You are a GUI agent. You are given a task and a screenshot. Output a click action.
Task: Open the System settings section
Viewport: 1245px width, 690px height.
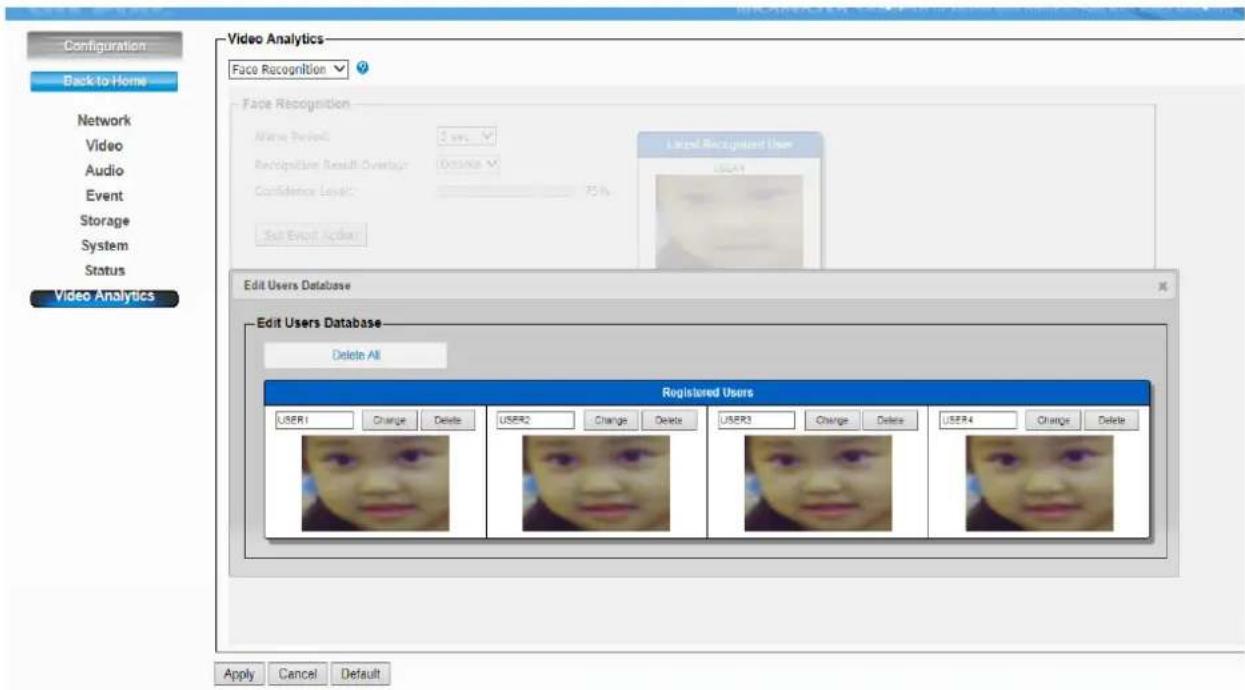click(x=104, y=245)
